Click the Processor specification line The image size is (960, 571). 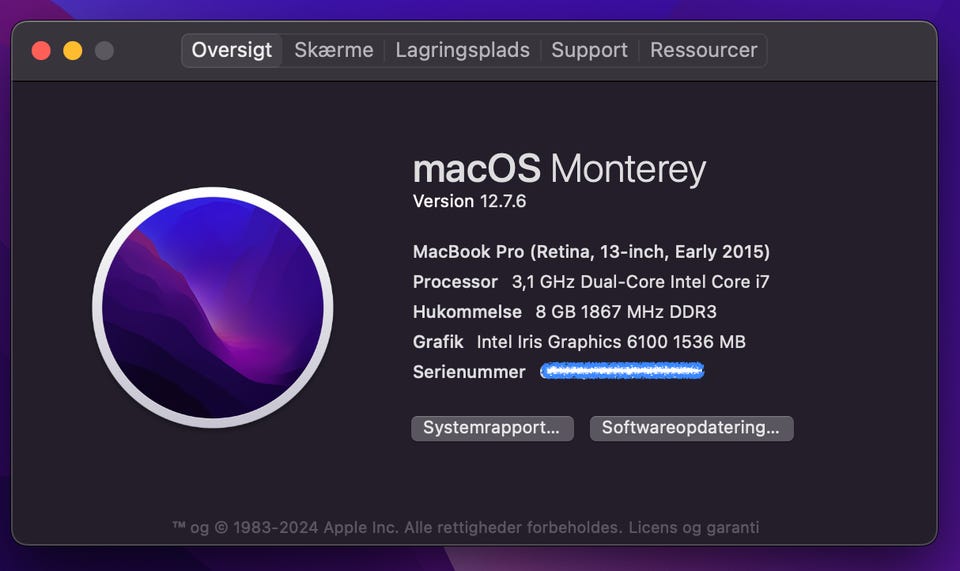tap(591, 282)
